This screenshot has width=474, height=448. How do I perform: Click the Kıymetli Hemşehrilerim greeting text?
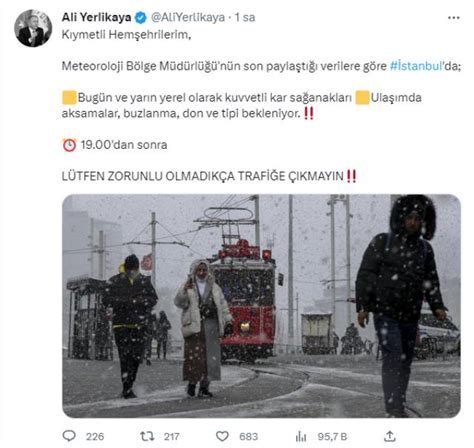point(126,35)
